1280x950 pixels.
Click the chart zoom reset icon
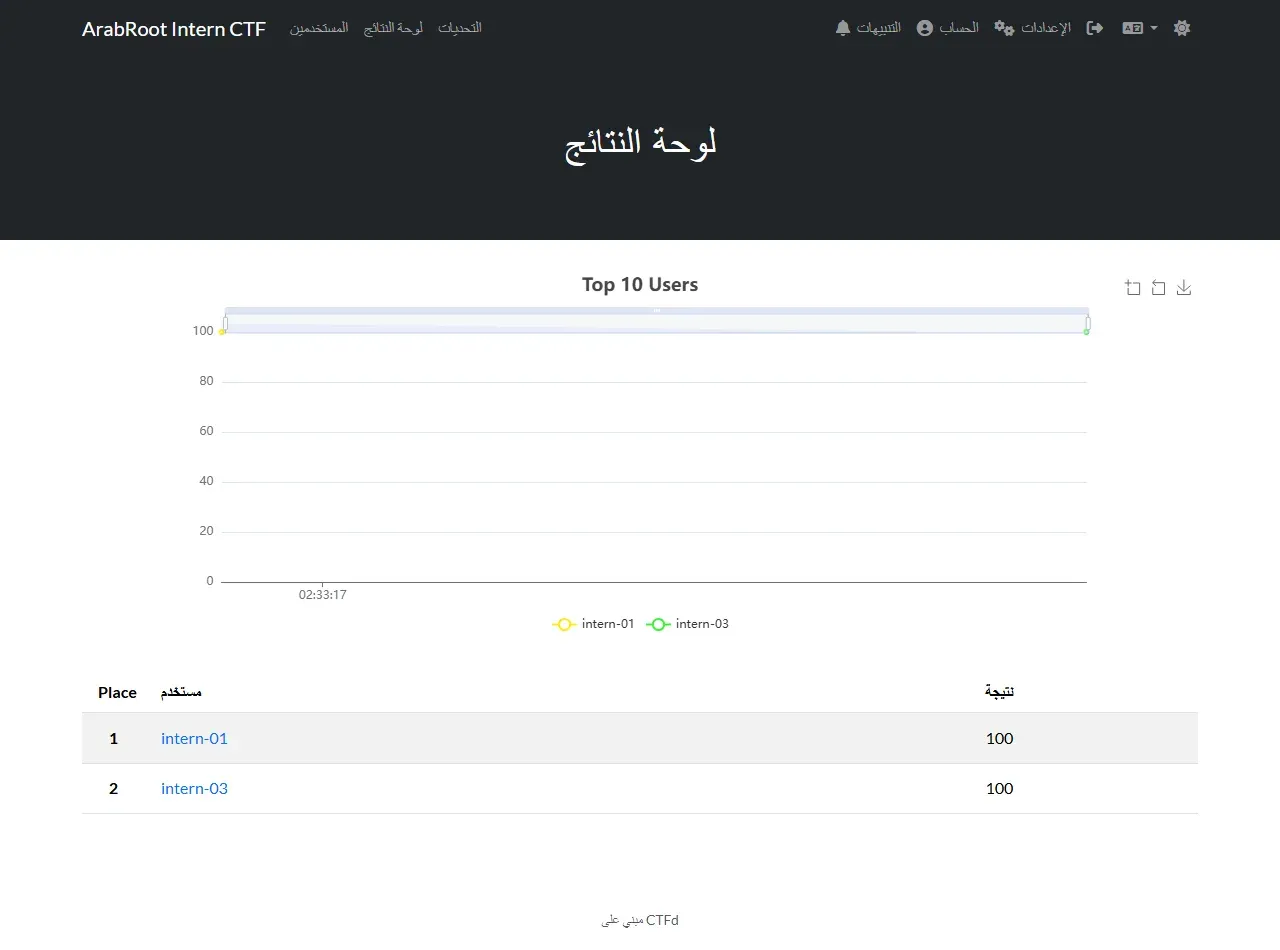(1158, 288)
